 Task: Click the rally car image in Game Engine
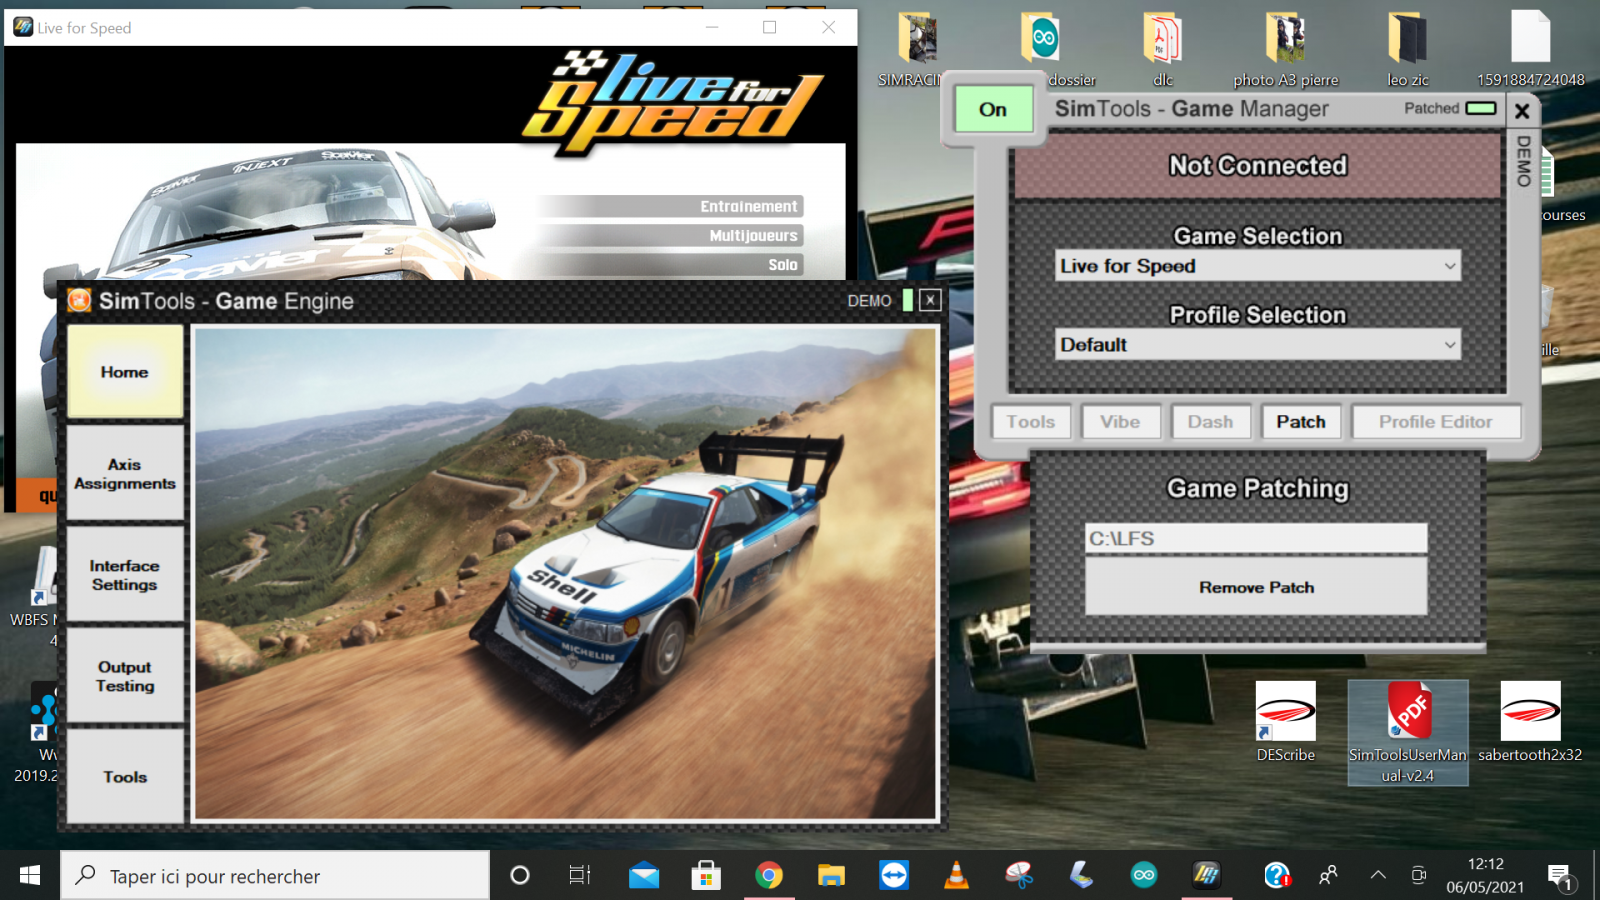(x=566, y=573)
